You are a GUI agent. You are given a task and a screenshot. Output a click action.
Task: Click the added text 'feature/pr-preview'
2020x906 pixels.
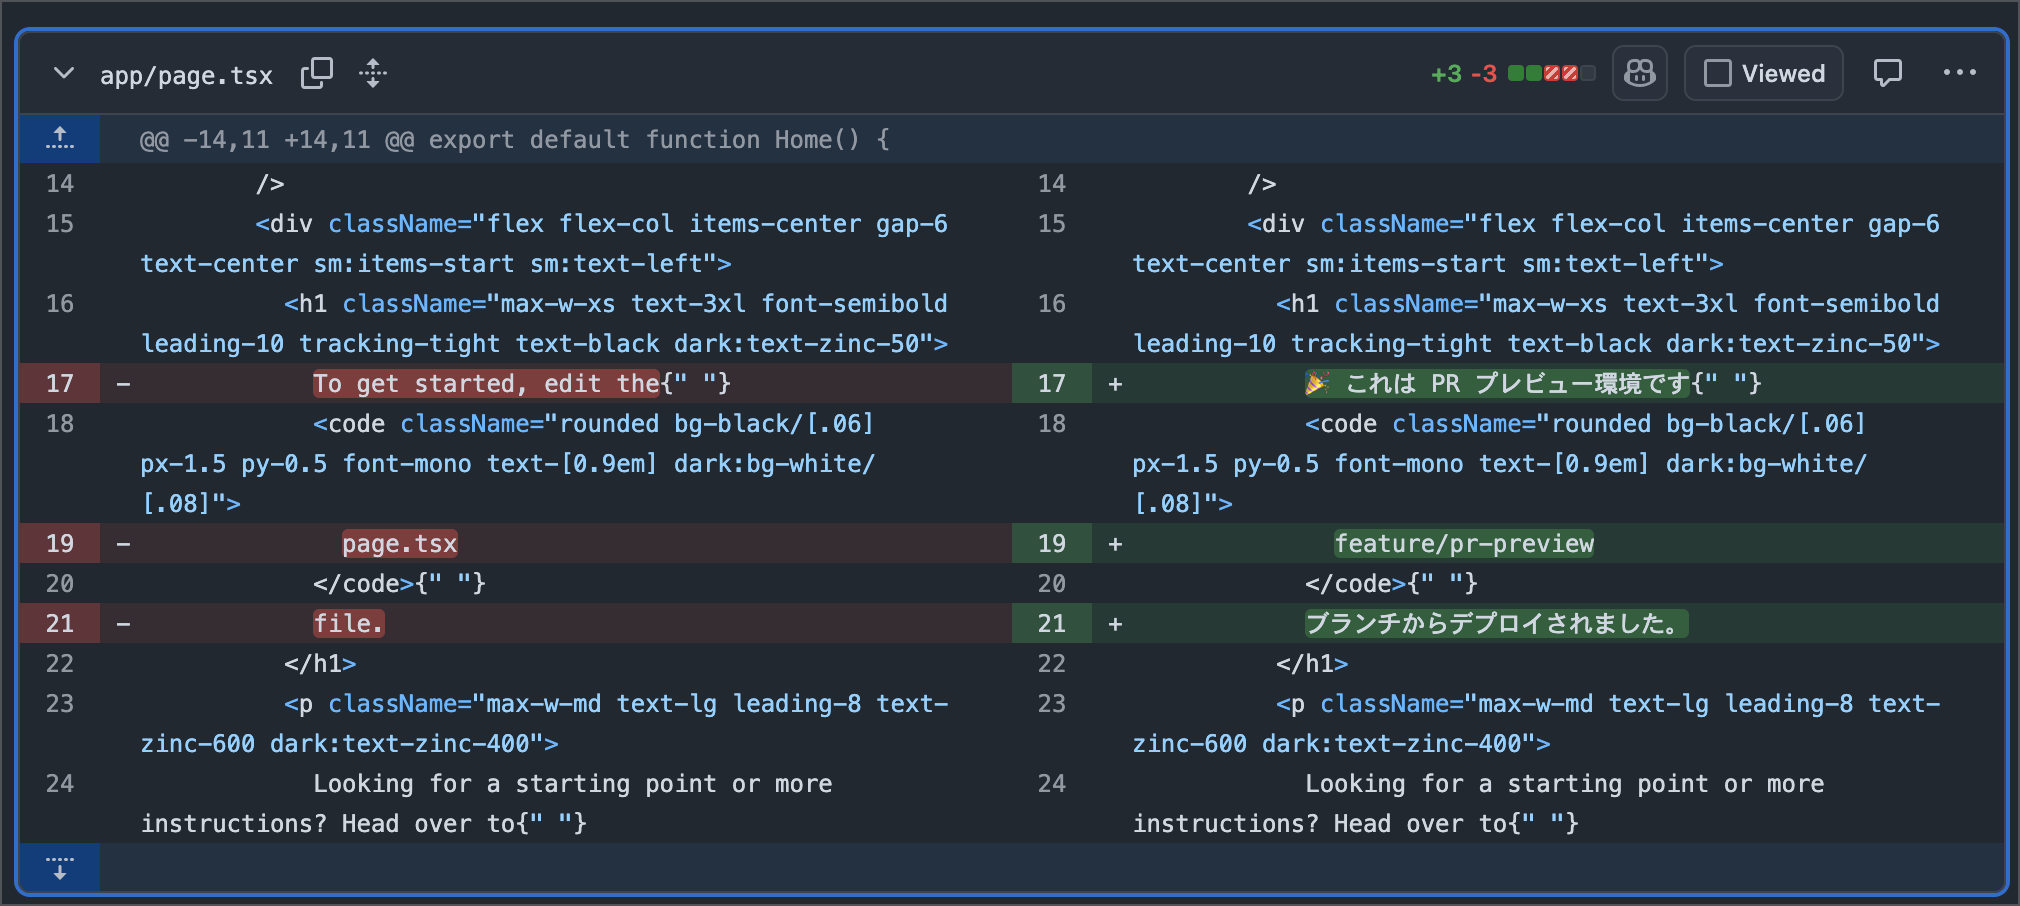pyautogui.click(x=1464, y=543)
